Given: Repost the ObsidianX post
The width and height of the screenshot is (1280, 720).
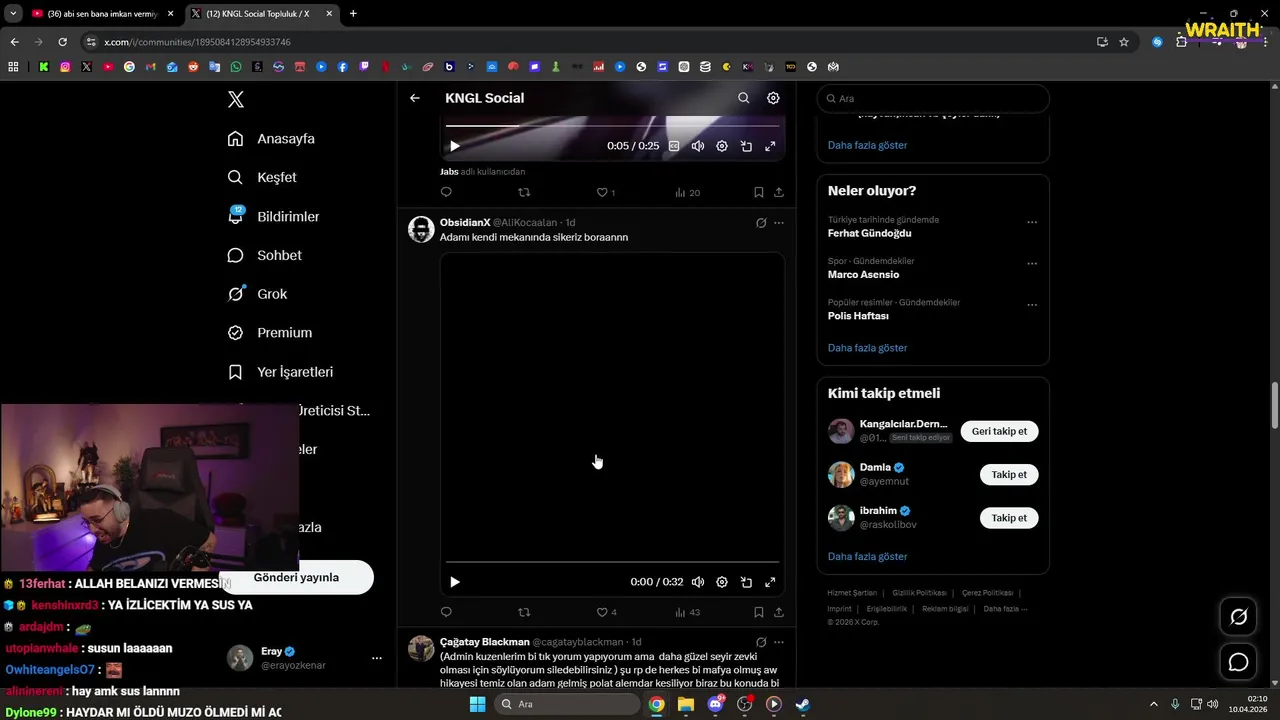Looking at the screenshot, I should tap(524, 612).
